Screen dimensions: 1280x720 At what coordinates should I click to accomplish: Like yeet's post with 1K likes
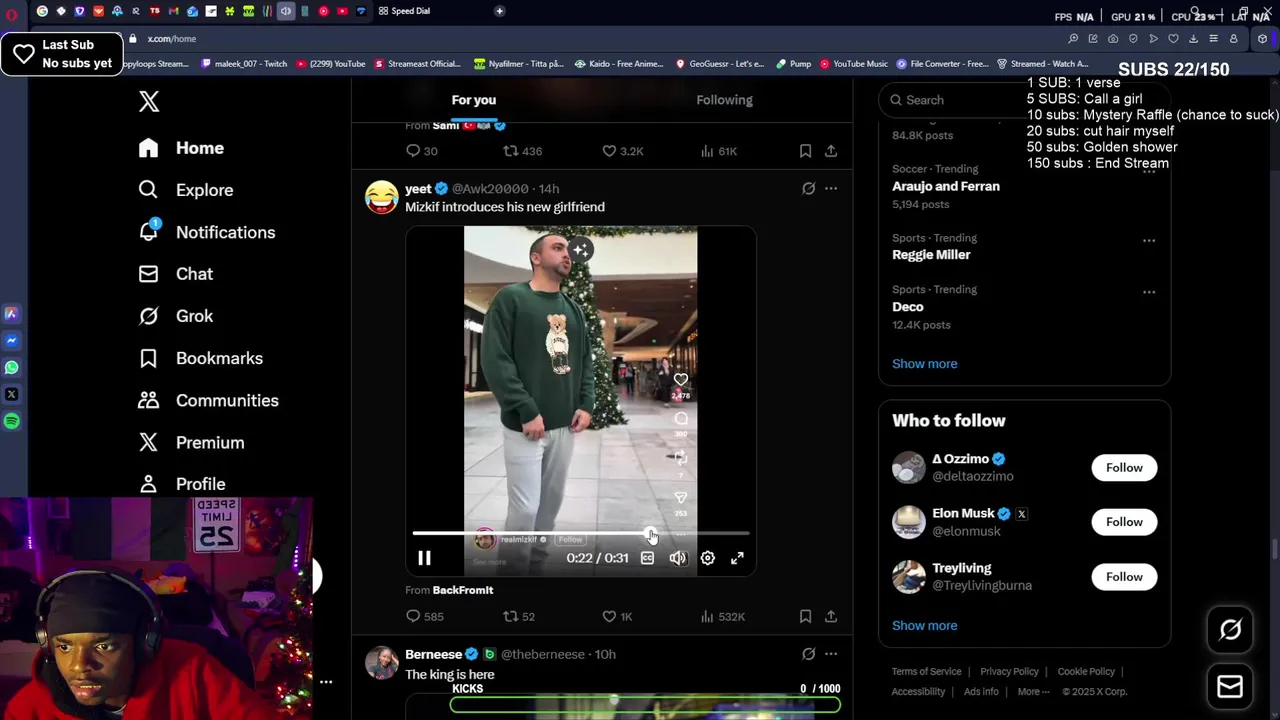[617, 617]
